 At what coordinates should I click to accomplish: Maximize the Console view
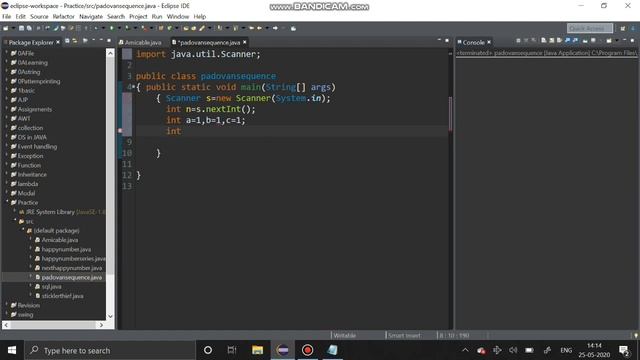pyautogui.click(x=632, y=40)
